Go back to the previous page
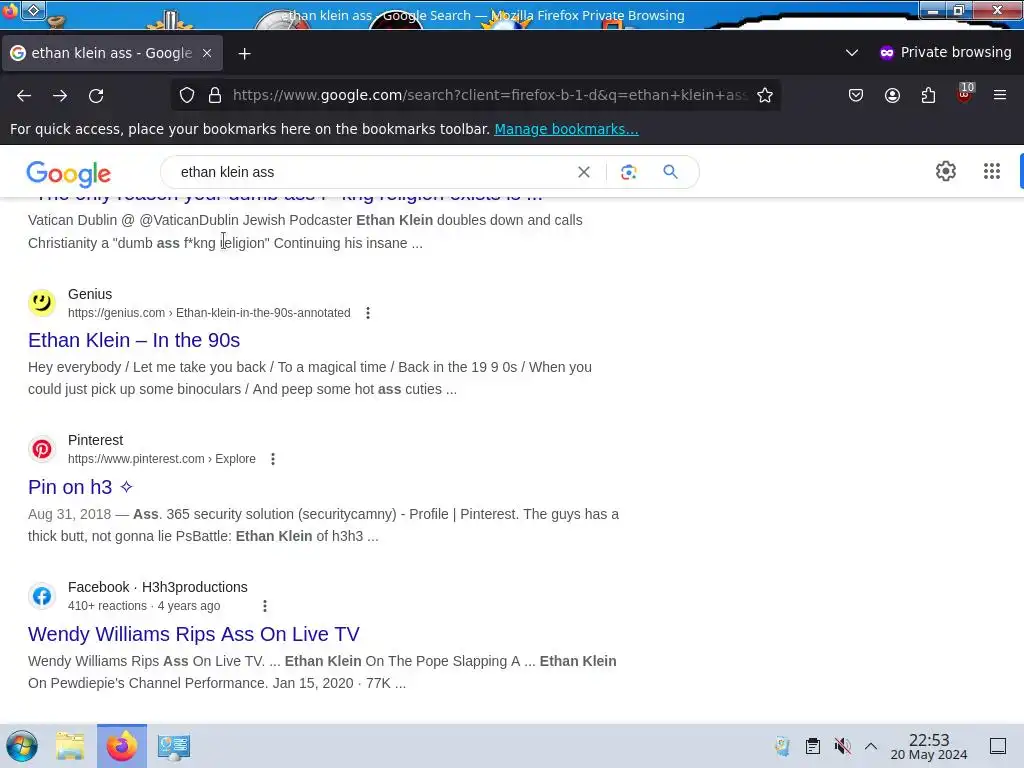1024x768 pixels. pos(24,95)
